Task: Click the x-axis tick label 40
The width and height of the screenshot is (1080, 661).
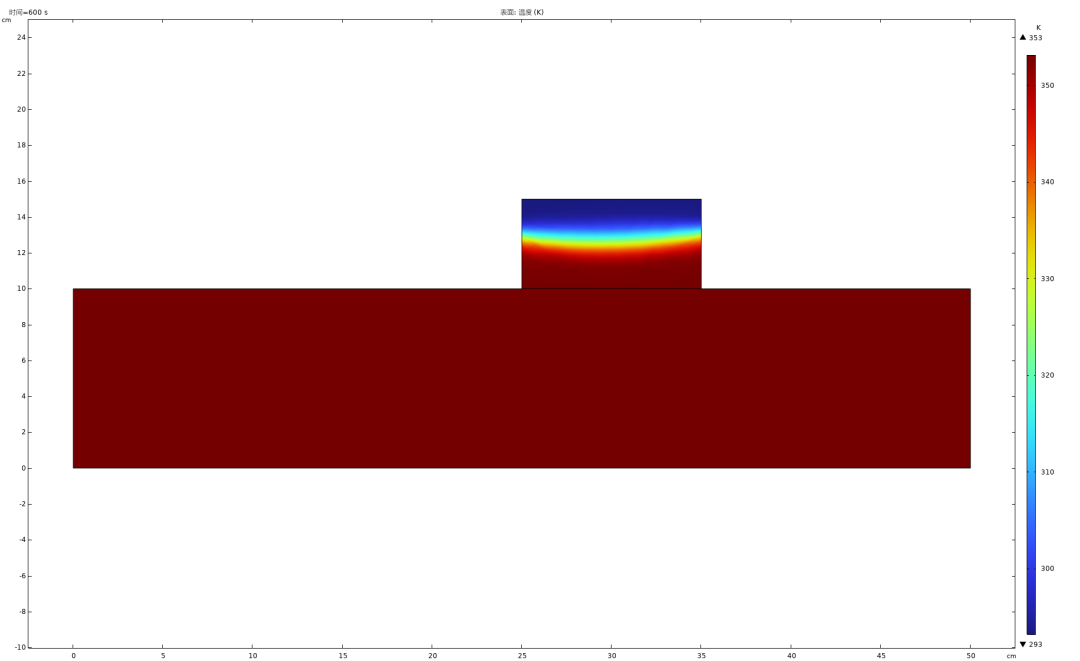Action: (x=791, y=655)
